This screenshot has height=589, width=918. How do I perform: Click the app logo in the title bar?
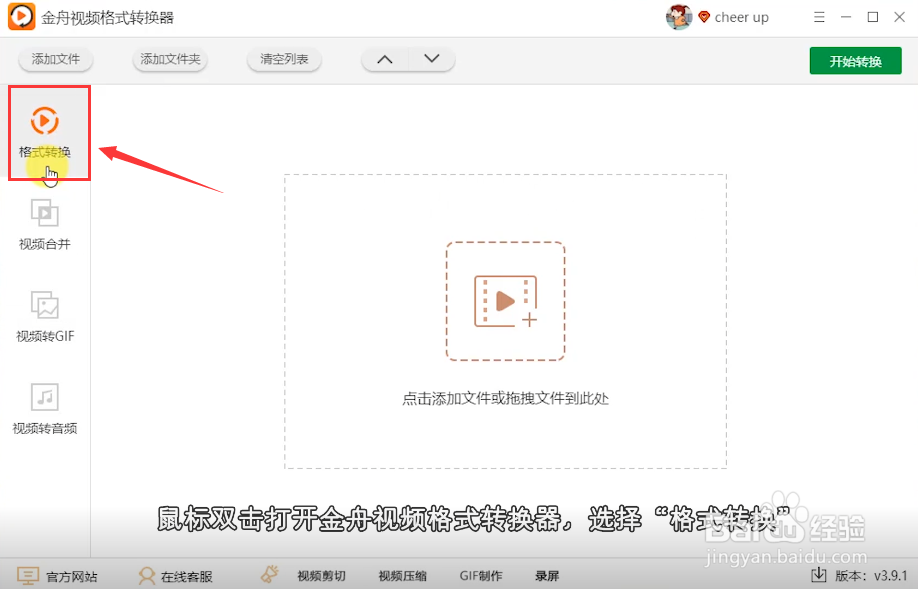click(21, 17)
